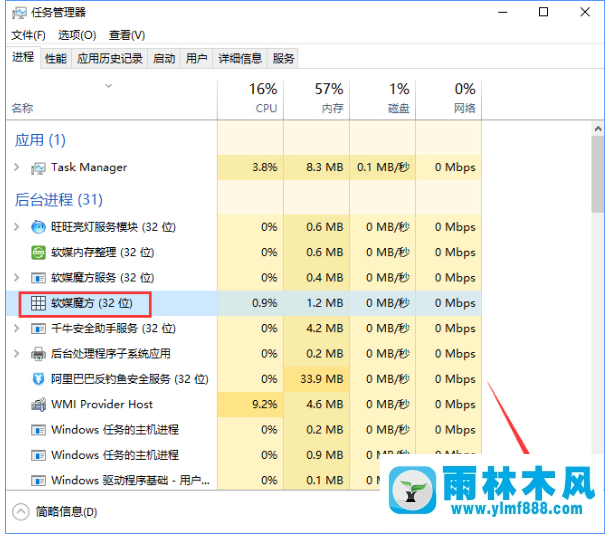
Task: Select the WMI Provider Host row
Action: (244, 404)
